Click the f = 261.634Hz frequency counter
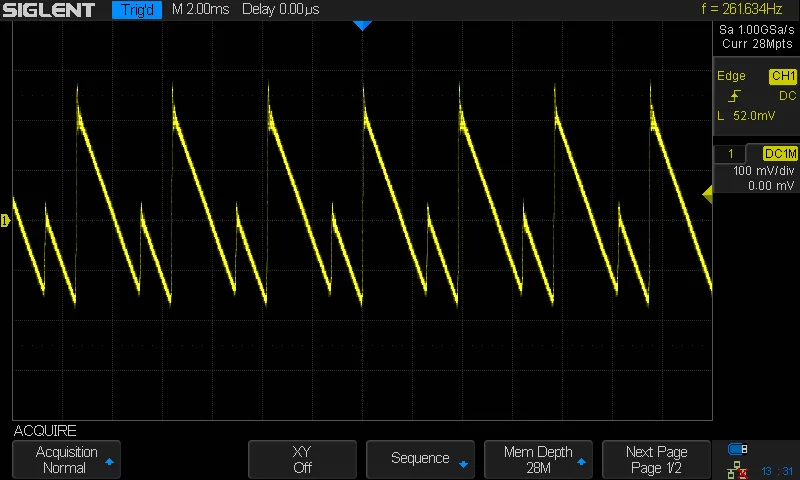 click(741, 9)
